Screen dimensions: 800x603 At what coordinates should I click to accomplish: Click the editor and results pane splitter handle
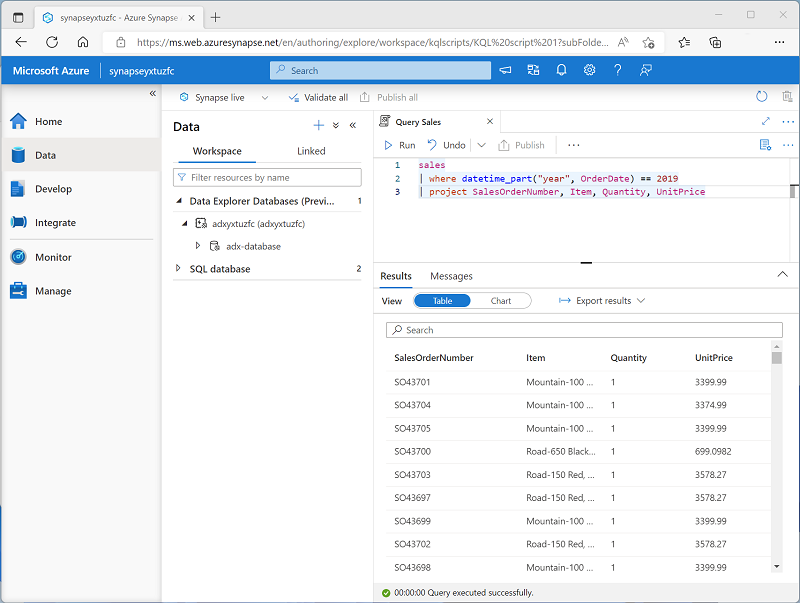tap(586, 263)
